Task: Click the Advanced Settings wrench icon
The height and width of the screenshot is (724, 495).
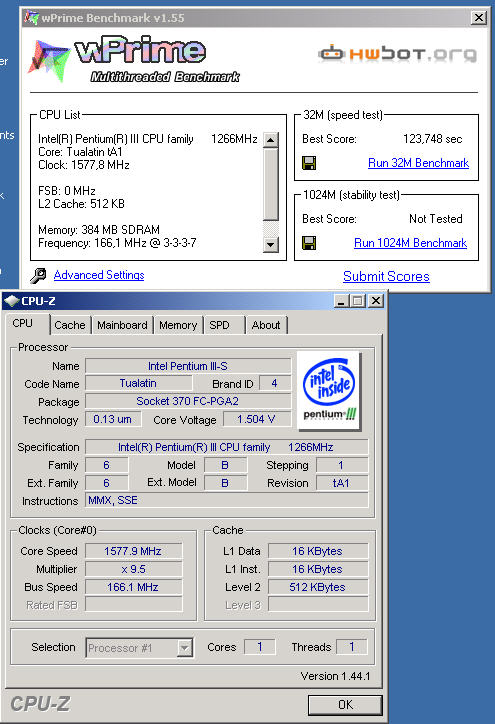Action: [x=38, y=275]
